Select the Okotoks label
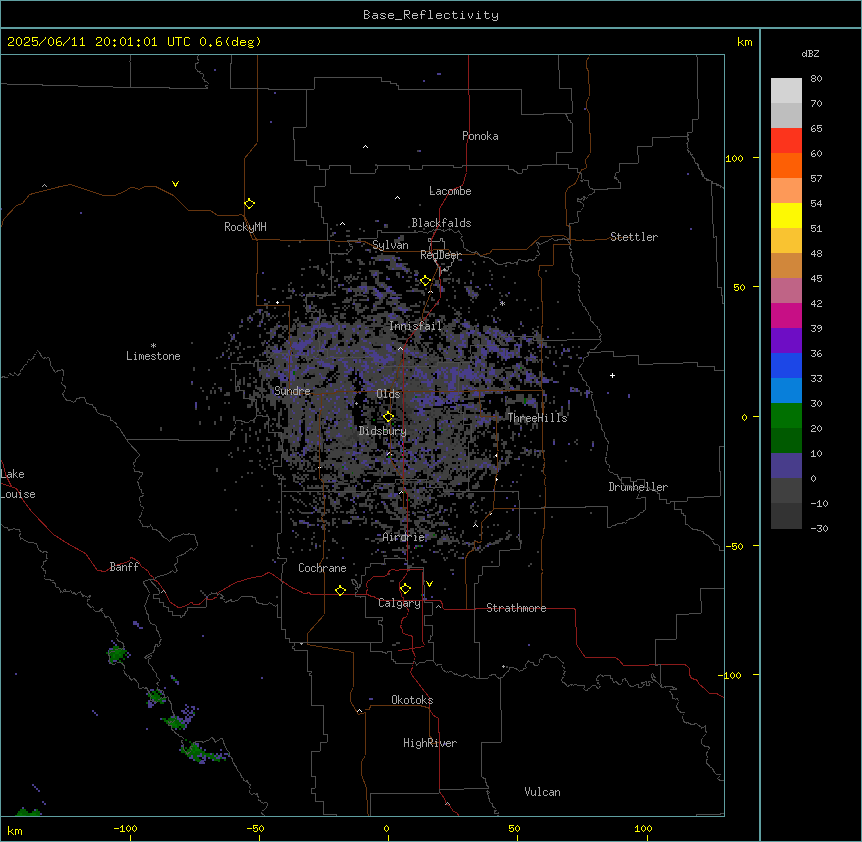Viewport: 862px width, 842px height. point(412,700)
